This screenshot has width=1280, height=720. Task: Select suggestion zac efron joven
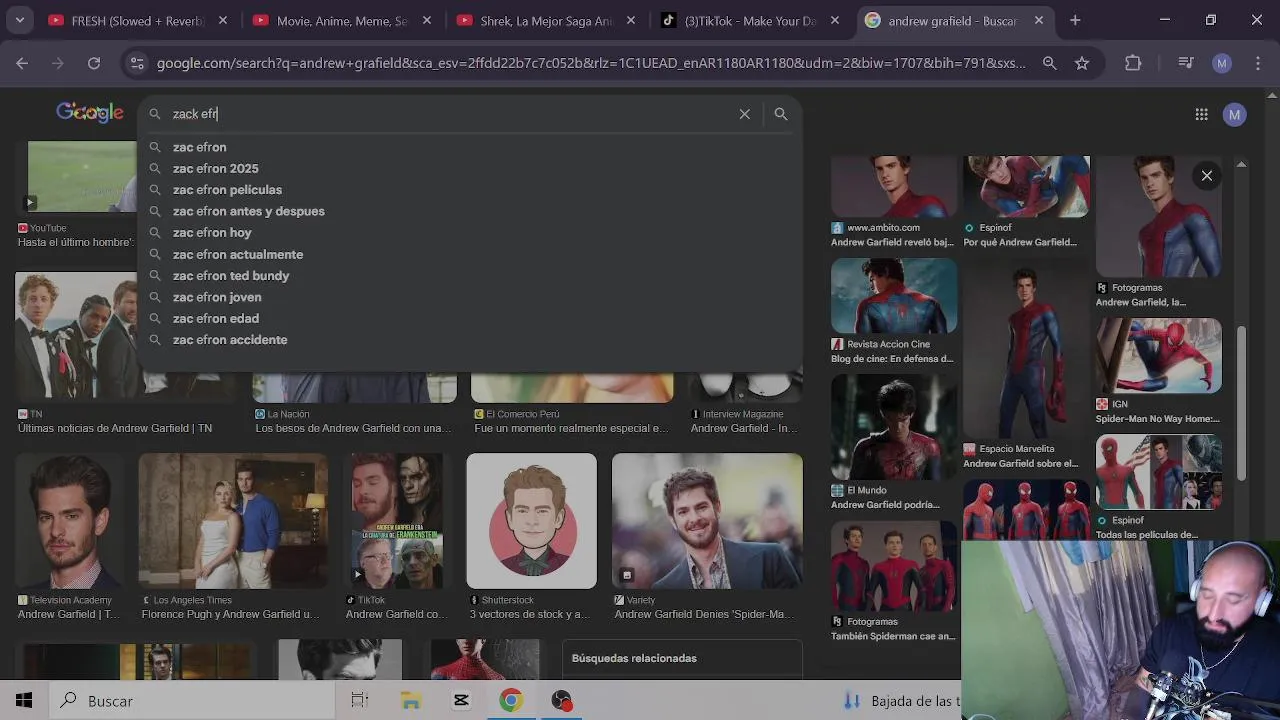click(469, 297)
